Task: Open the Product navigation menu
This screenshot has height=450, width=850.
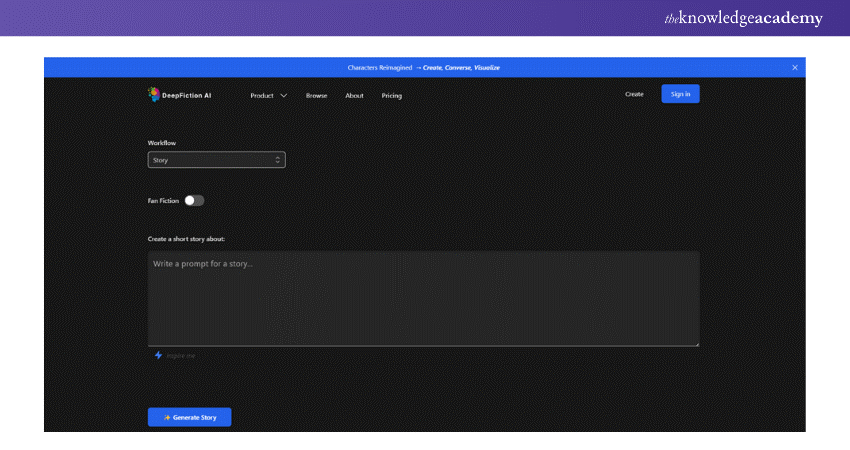Action: [x=262, y=95]
